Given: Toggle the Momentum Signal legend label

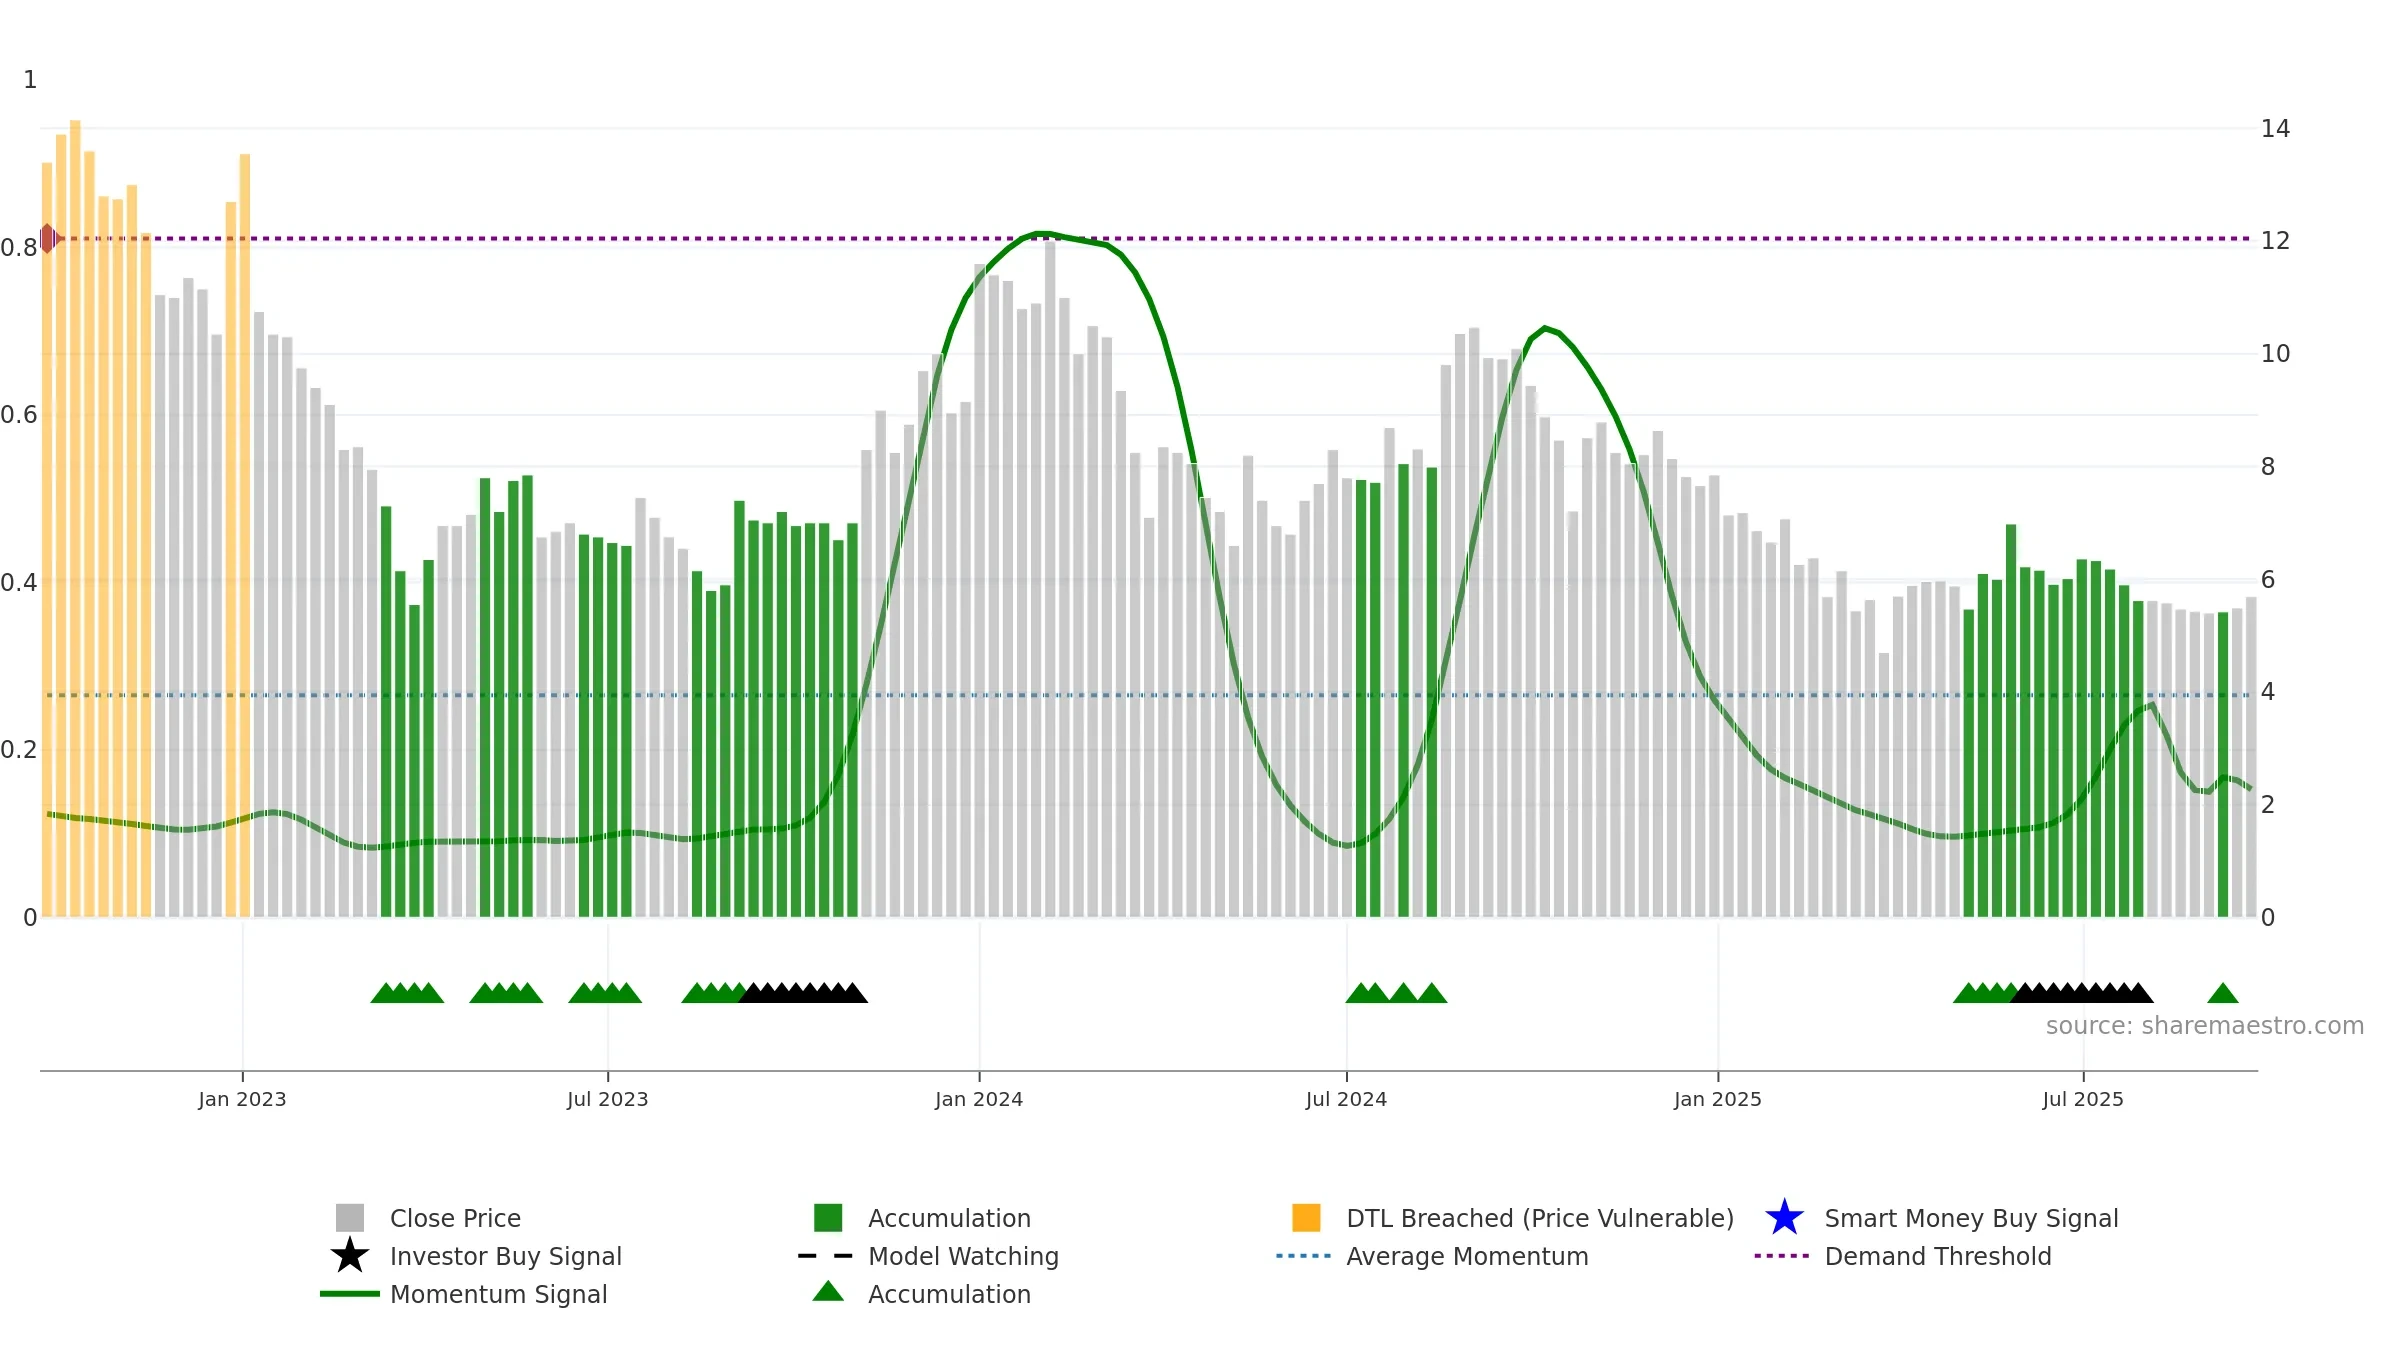Looking at the screenshot, I should [x=498, y=1294].
